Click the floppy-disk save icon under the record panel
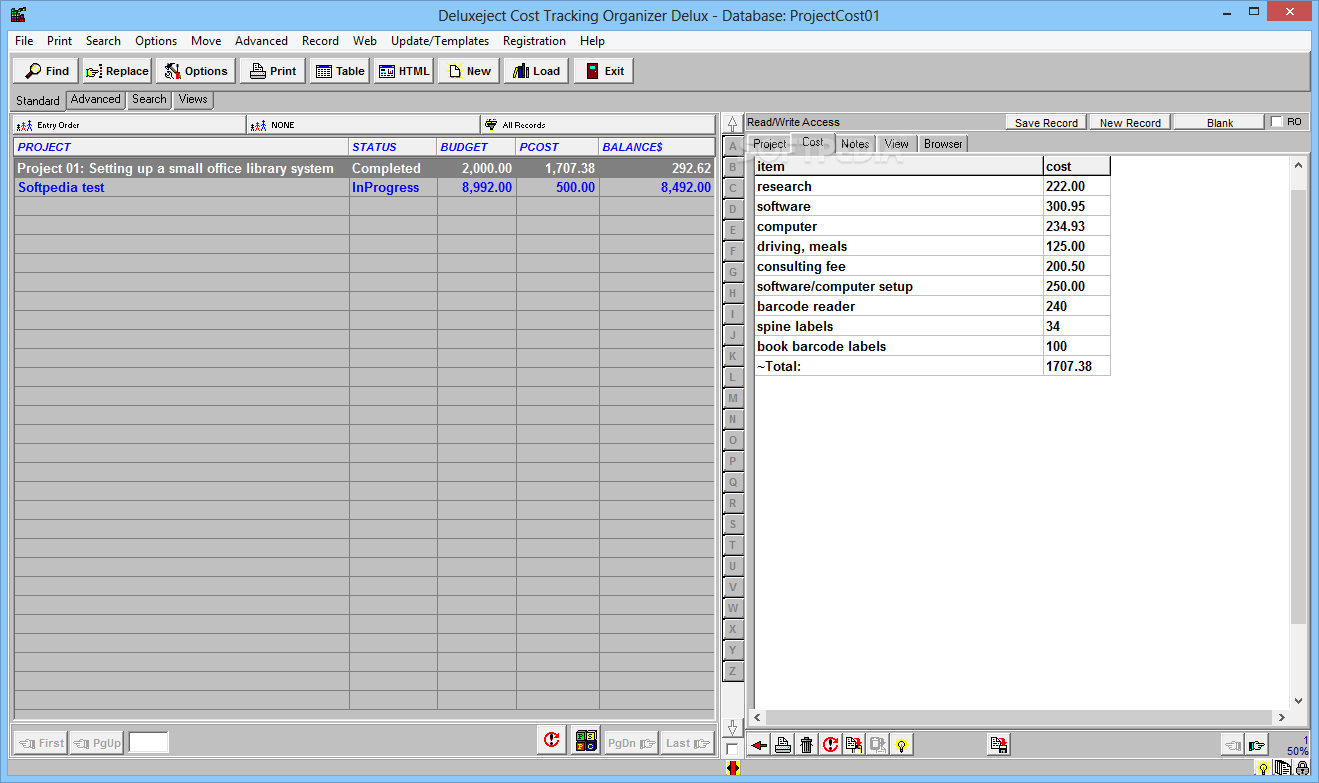The width and height of the screenshot is (1319, 783). (x=998, y=744)
